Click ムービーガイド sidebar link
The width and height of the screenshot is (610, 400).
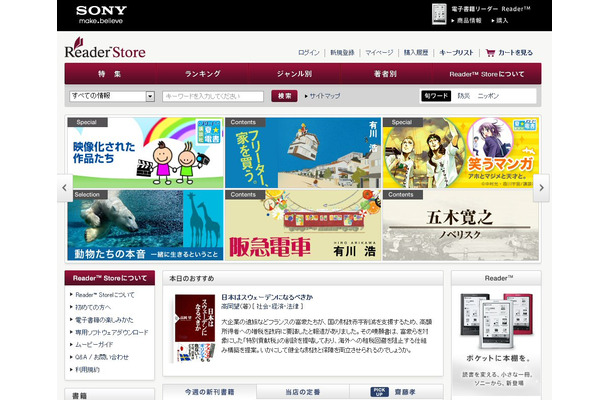click(94, 345)
